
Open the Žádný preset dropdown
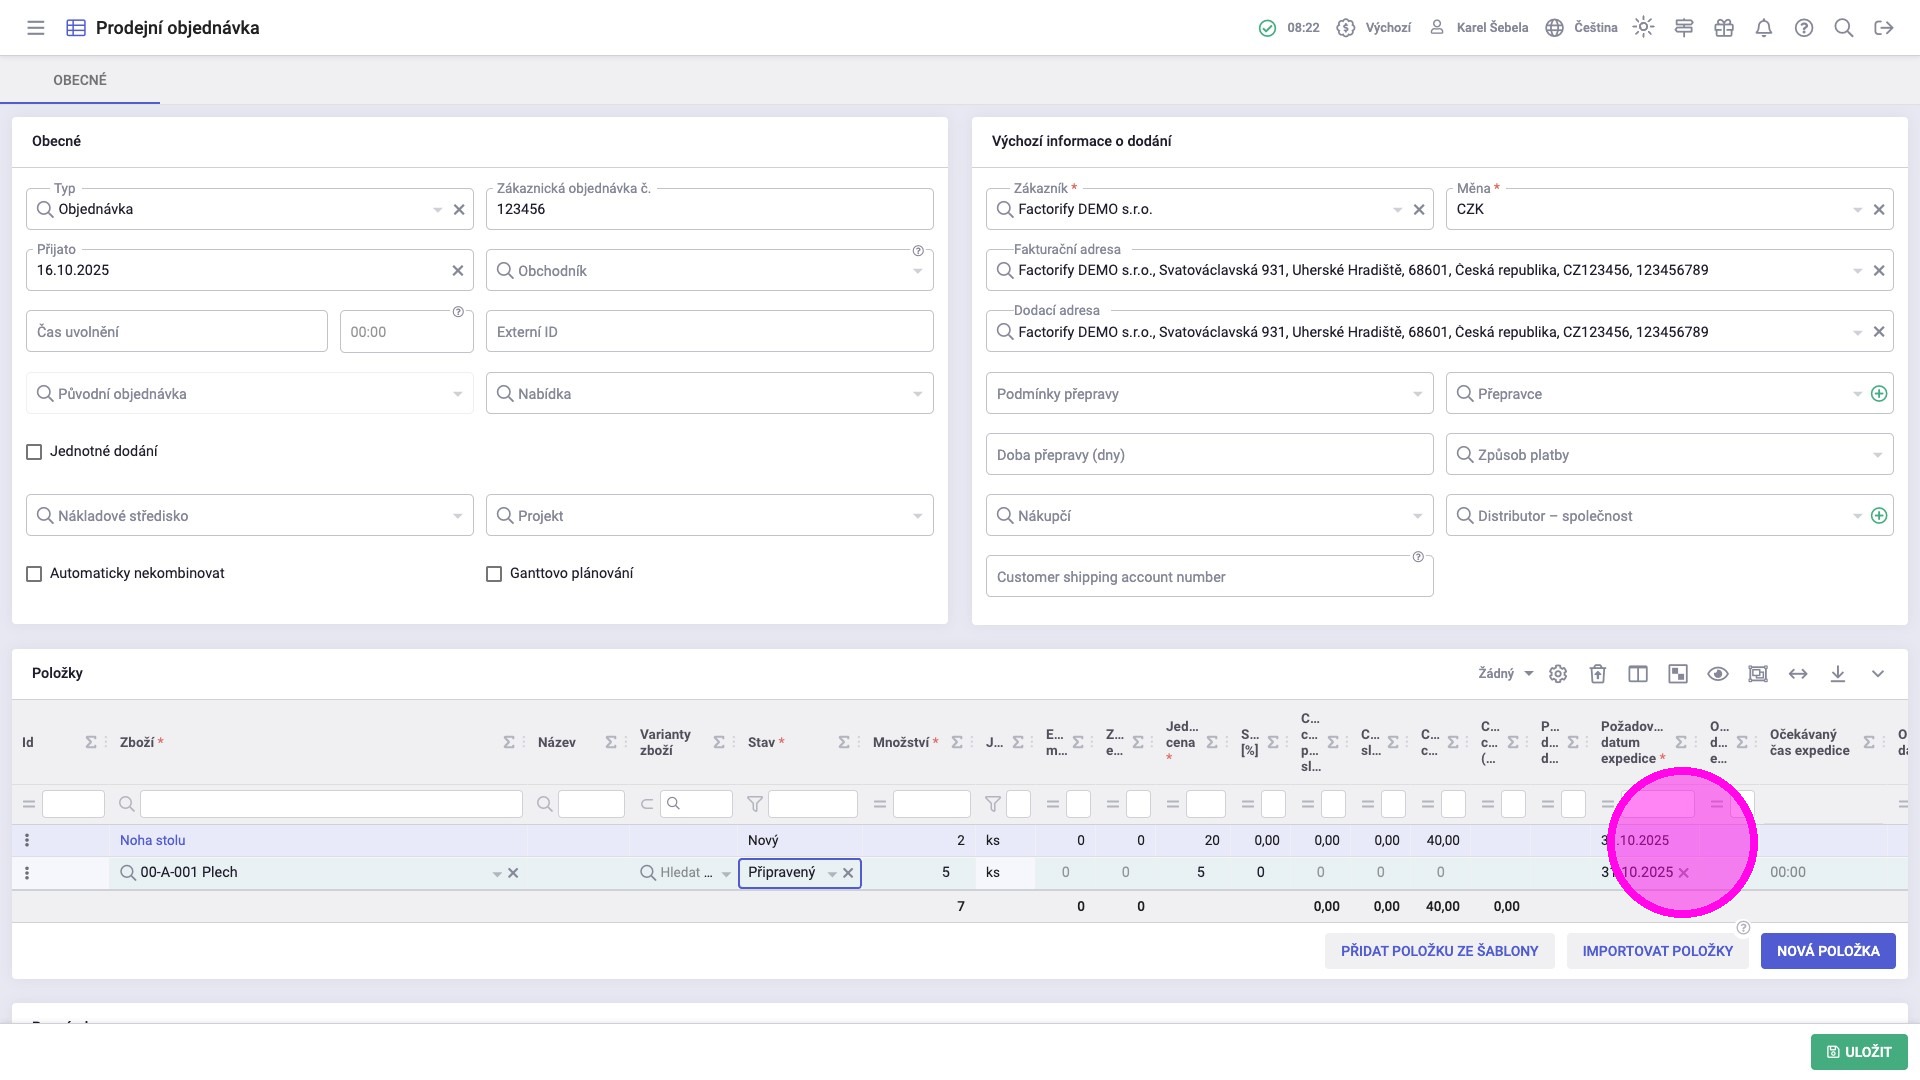coord(1505,674)
